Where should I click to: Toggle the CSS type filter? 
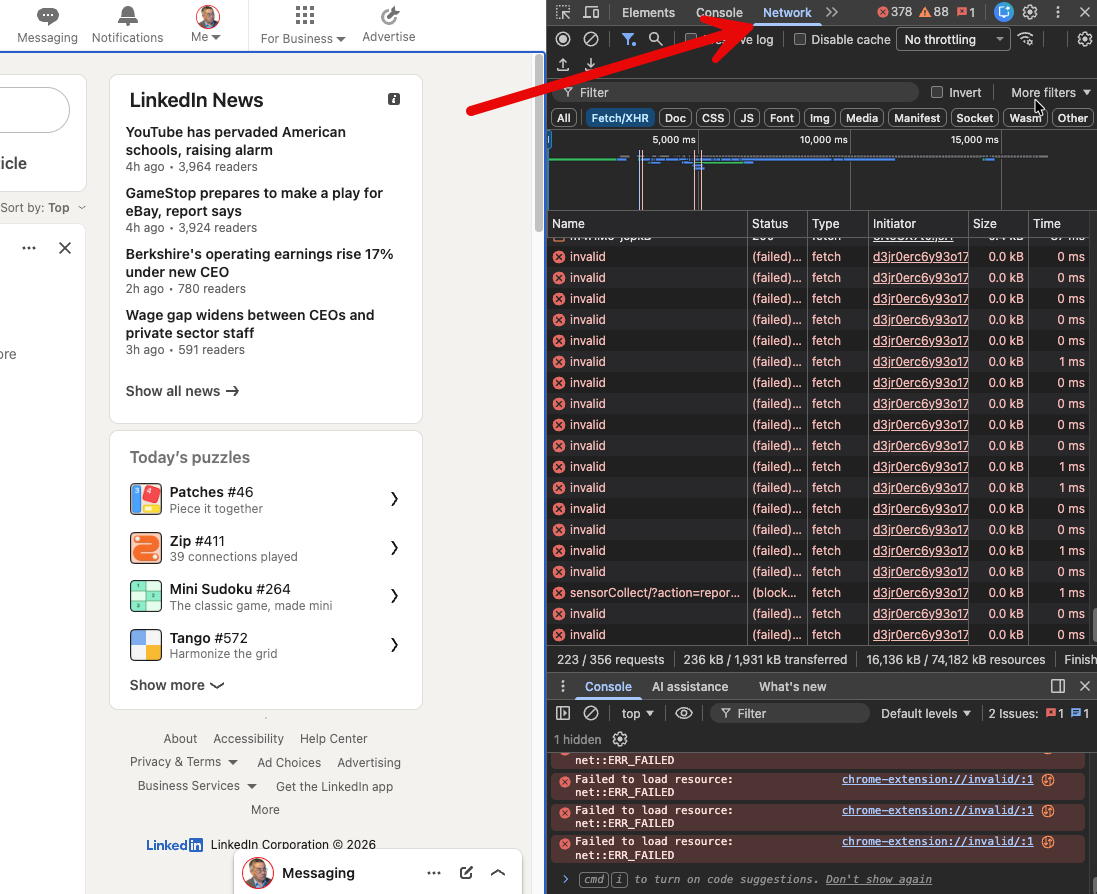click(713, 118)
